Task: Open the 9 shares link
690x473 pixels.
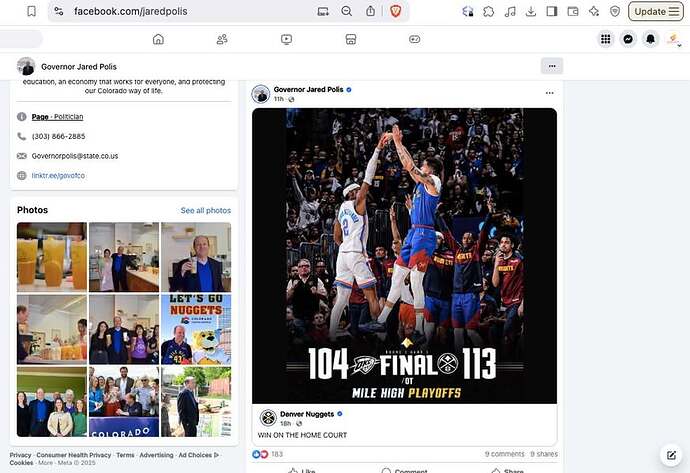Action: coord(544,454)
